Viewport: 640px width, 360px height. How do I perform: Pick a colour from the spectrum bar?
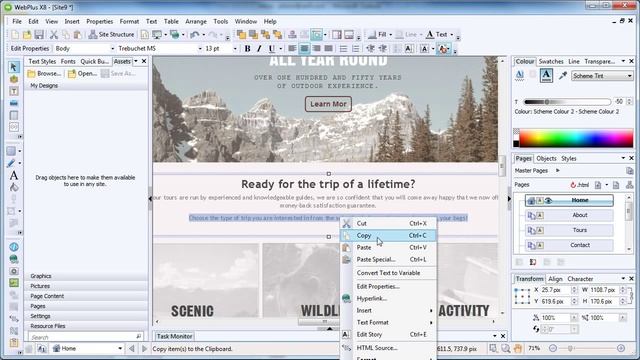pos(576,138)
